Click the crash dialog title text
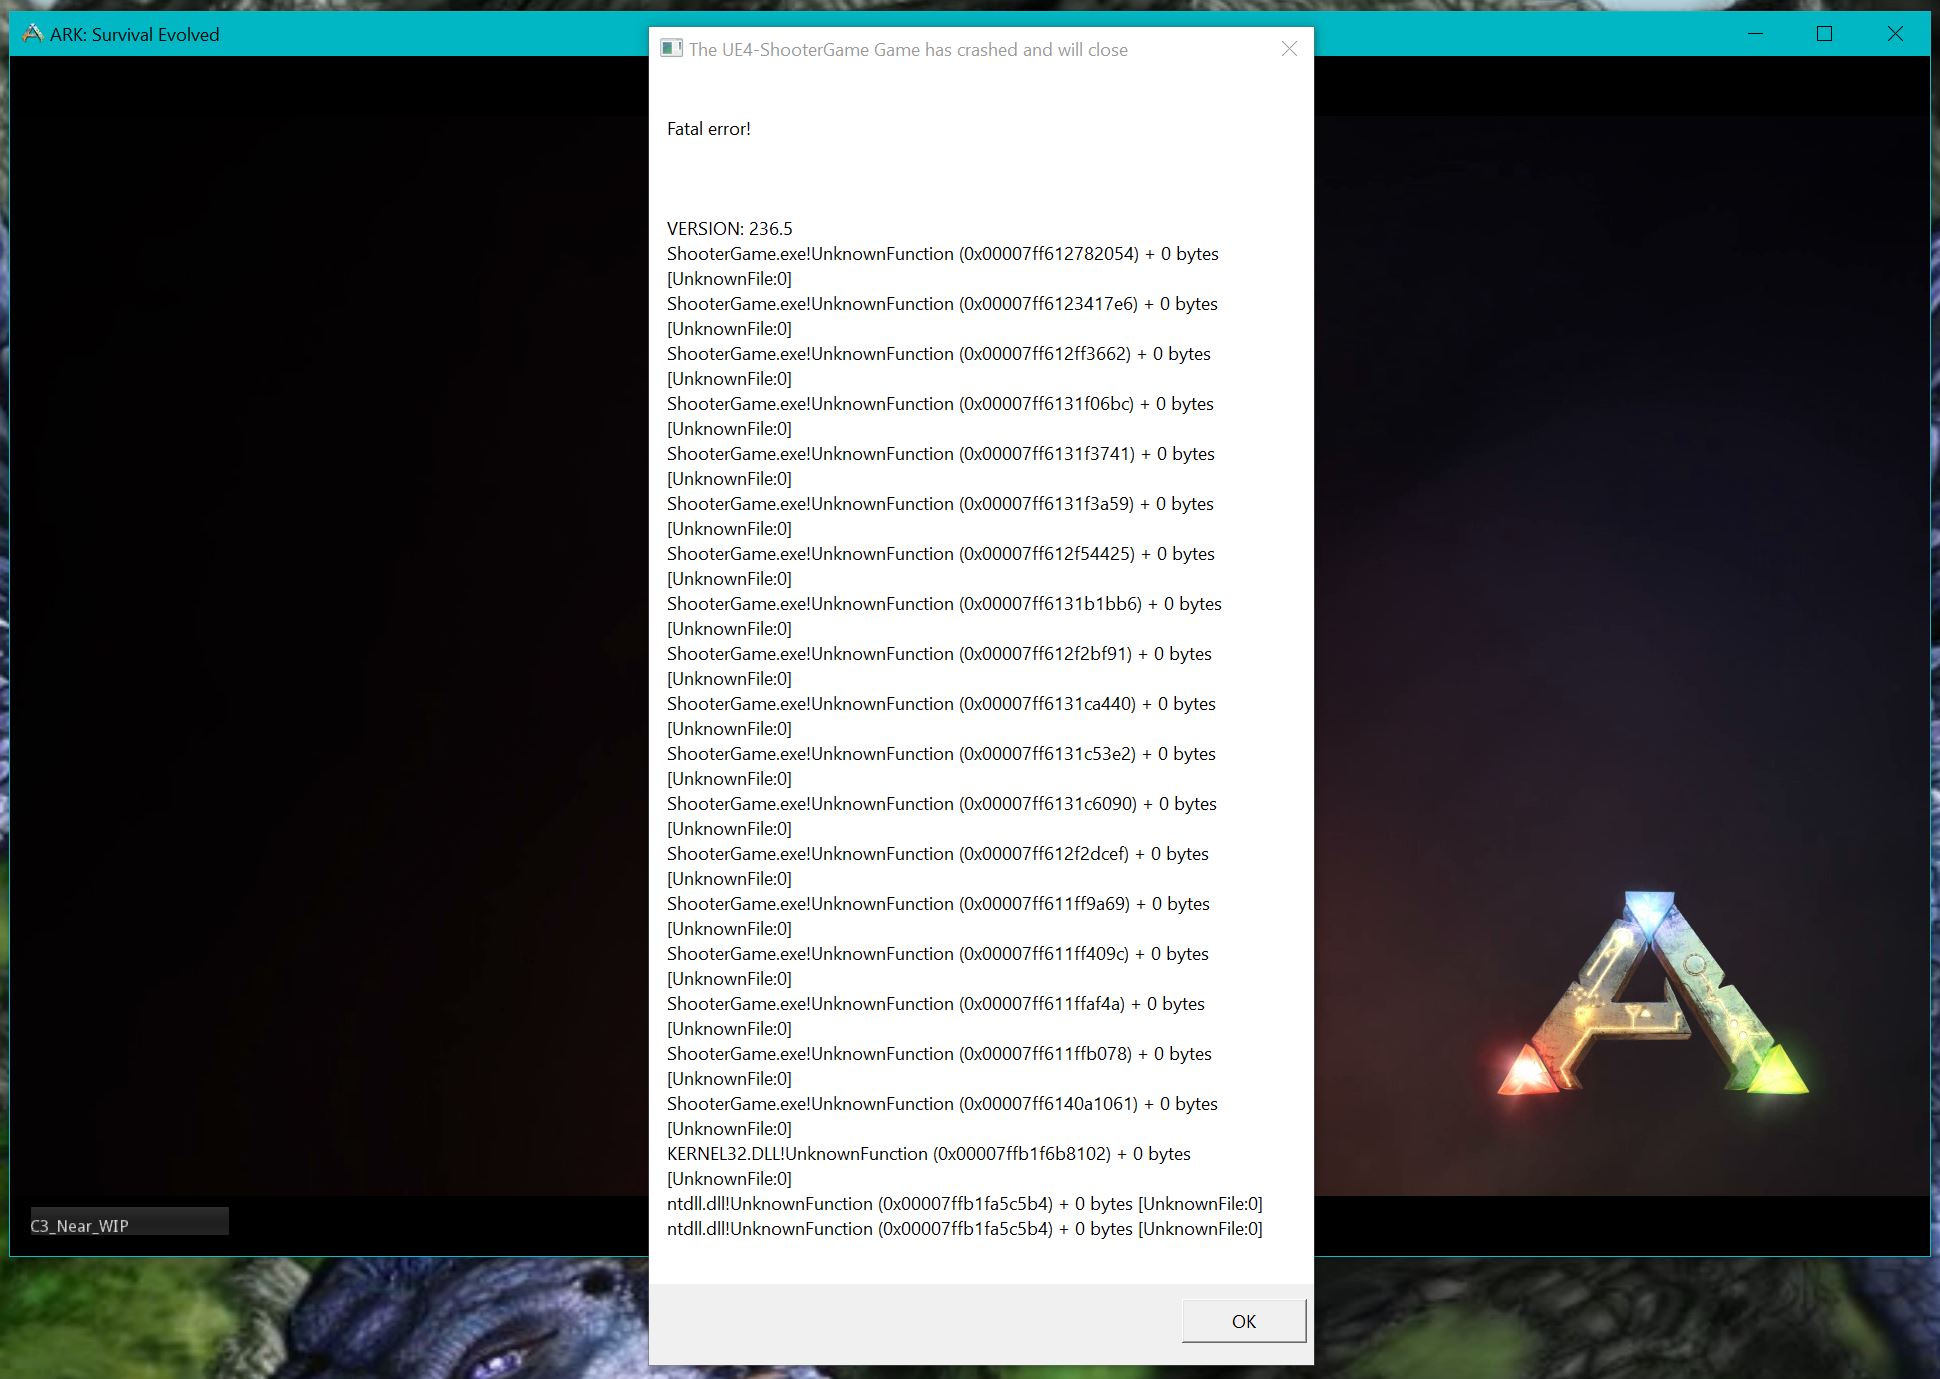This screenshot has height=1379, width=1940. (907, 50)
